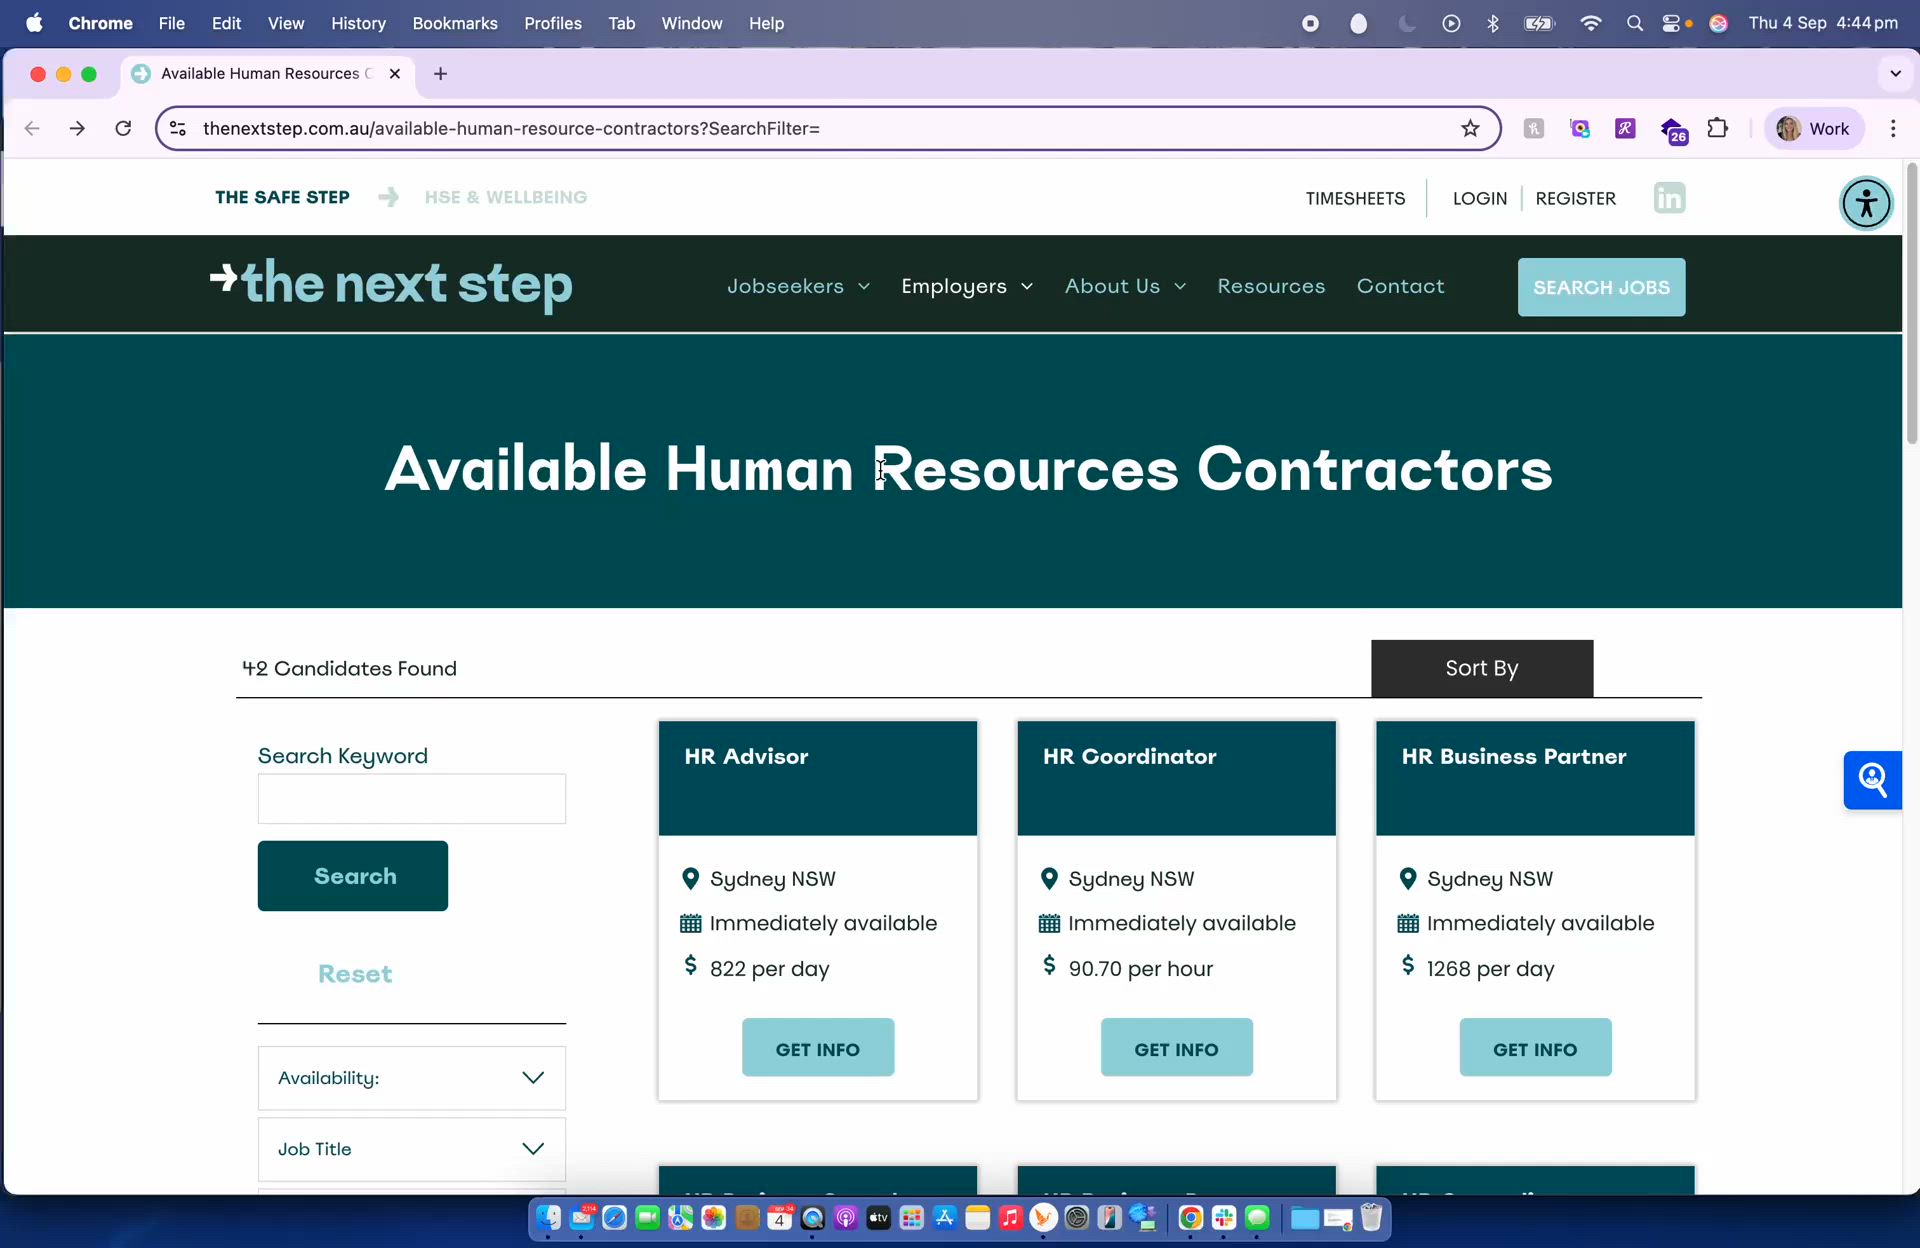The width and height of the screenshot is (1920, 1248).
Task: Click the blue search widget on right edge
Action: pyautogui.click(x=1872, y=780)
